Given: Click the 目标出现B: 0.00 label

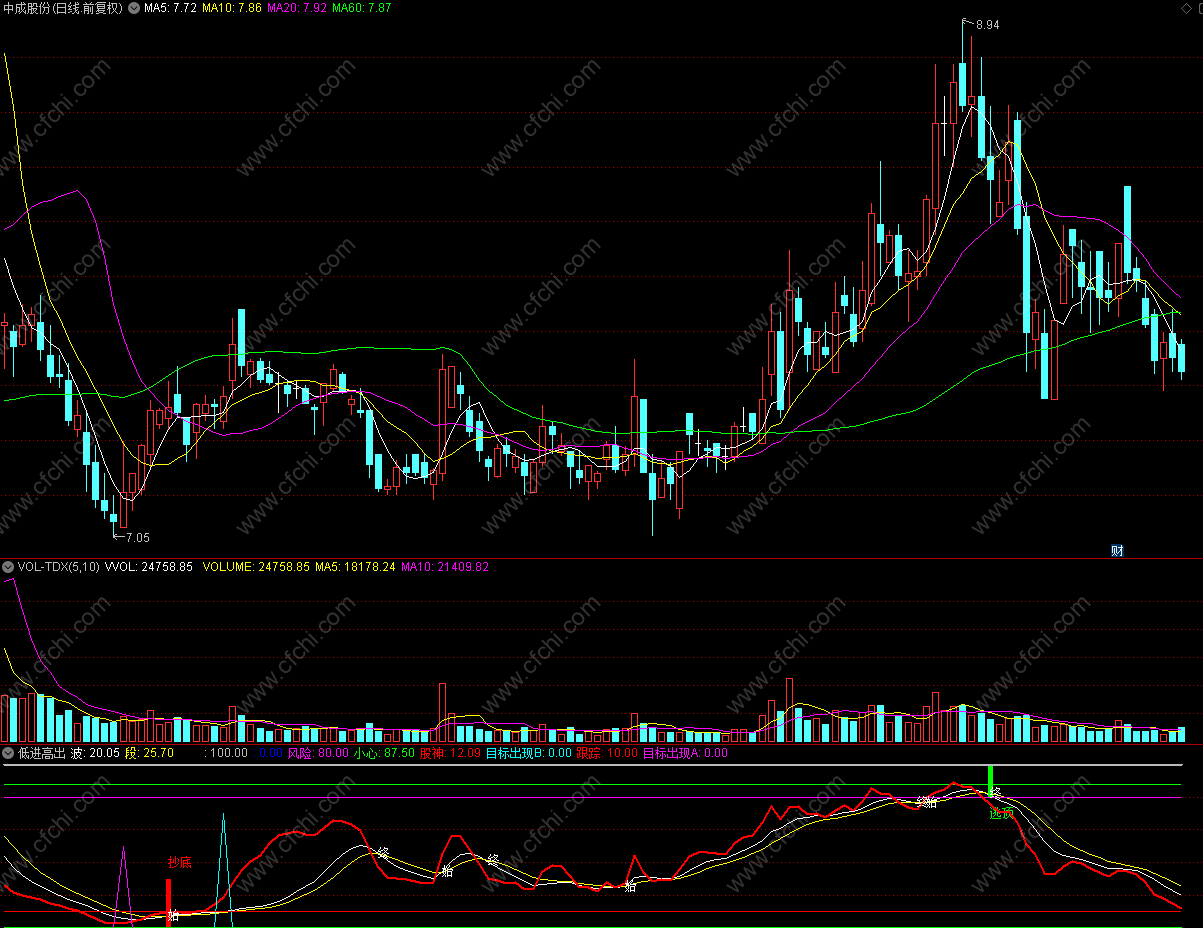Looking at the screenshot, I should tap(528, 753).
